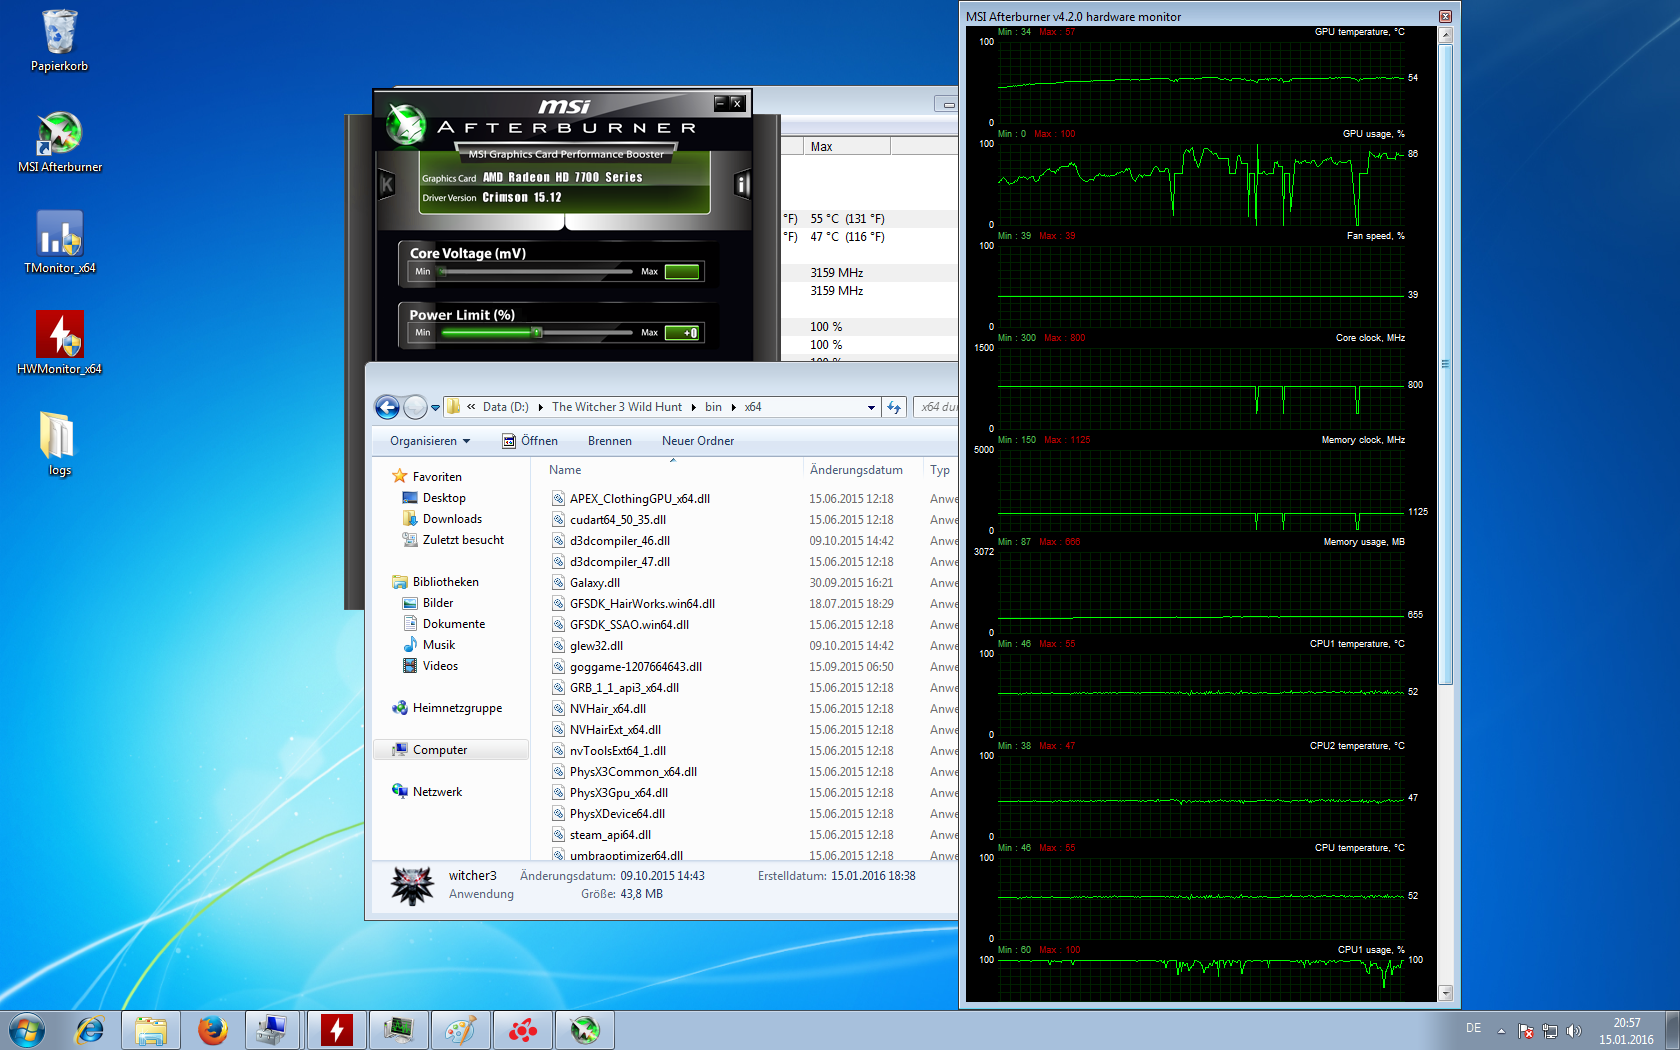
Task: Select the MSI Afterburner desktop shortcut
Action: click(60, 141)
